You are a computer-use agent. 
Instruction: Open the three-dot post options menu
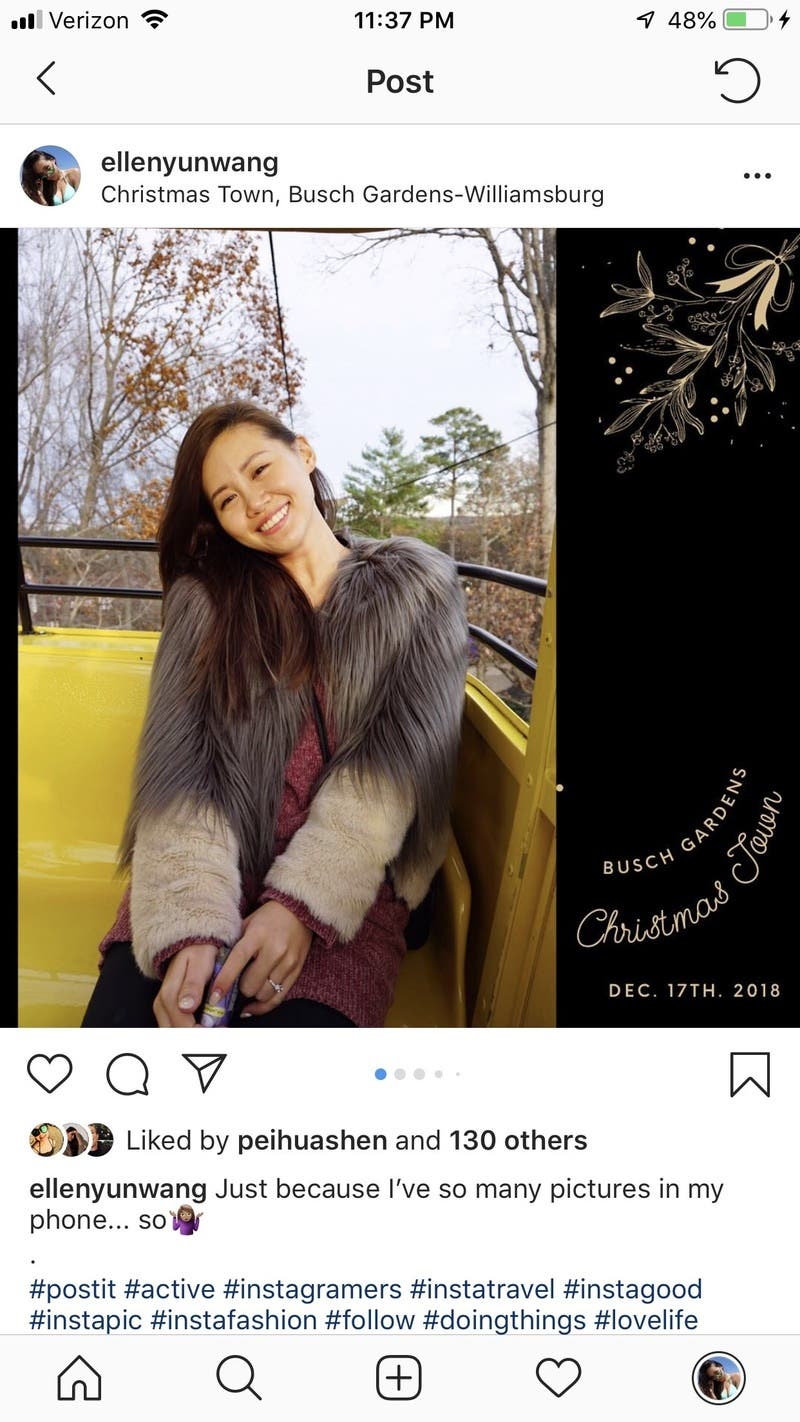point(757,176)
